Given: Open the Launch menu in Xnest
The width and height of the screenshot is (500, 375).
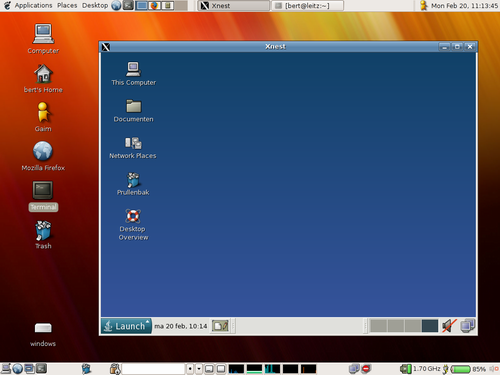Looking at the screenshot, I should click(126, 326).
